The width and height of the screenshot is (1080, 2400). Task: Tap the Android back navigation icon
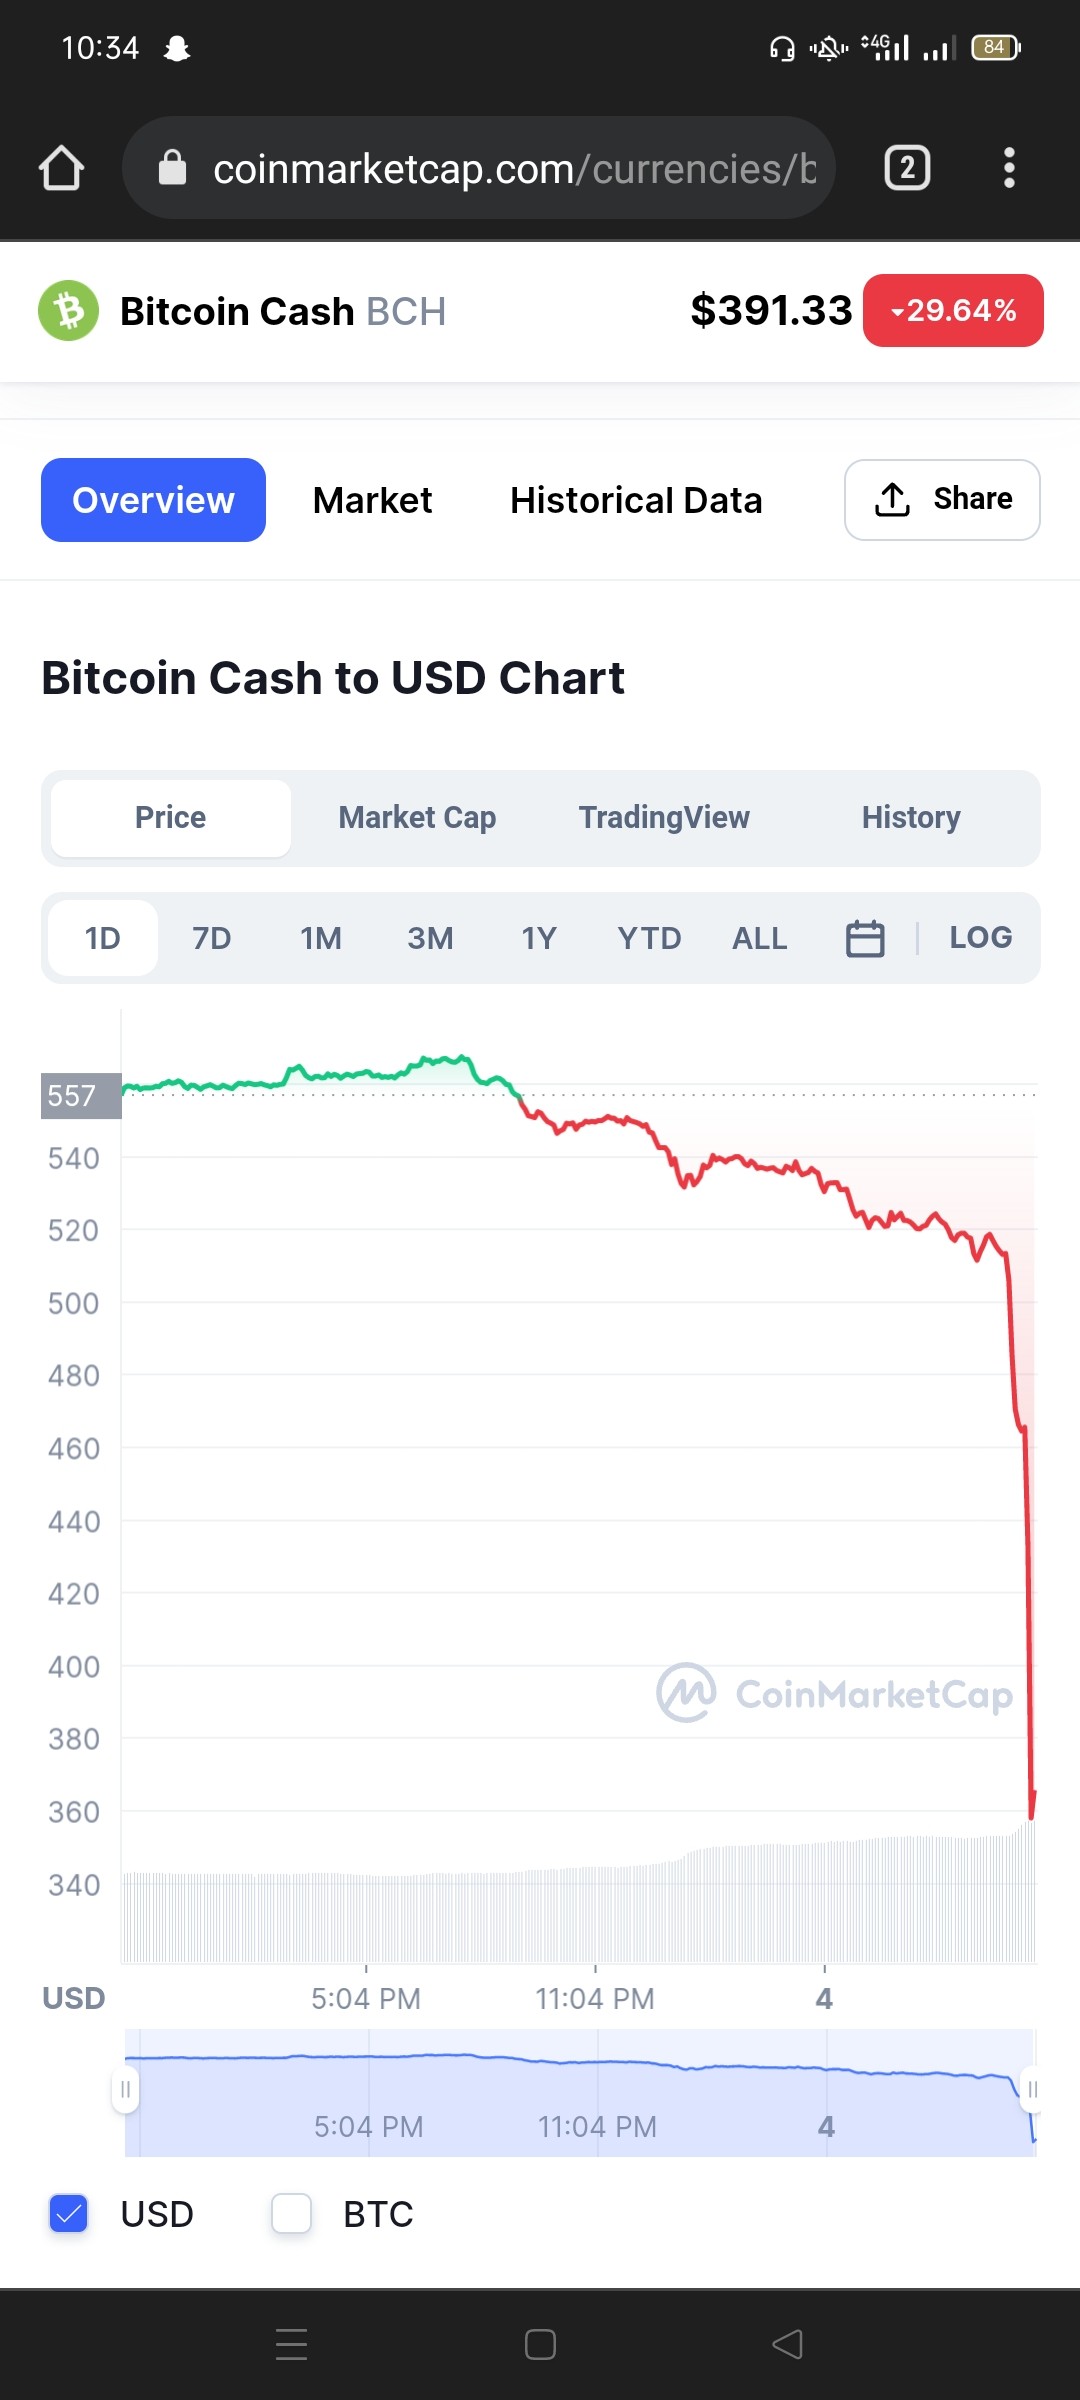click(787, 2344)
